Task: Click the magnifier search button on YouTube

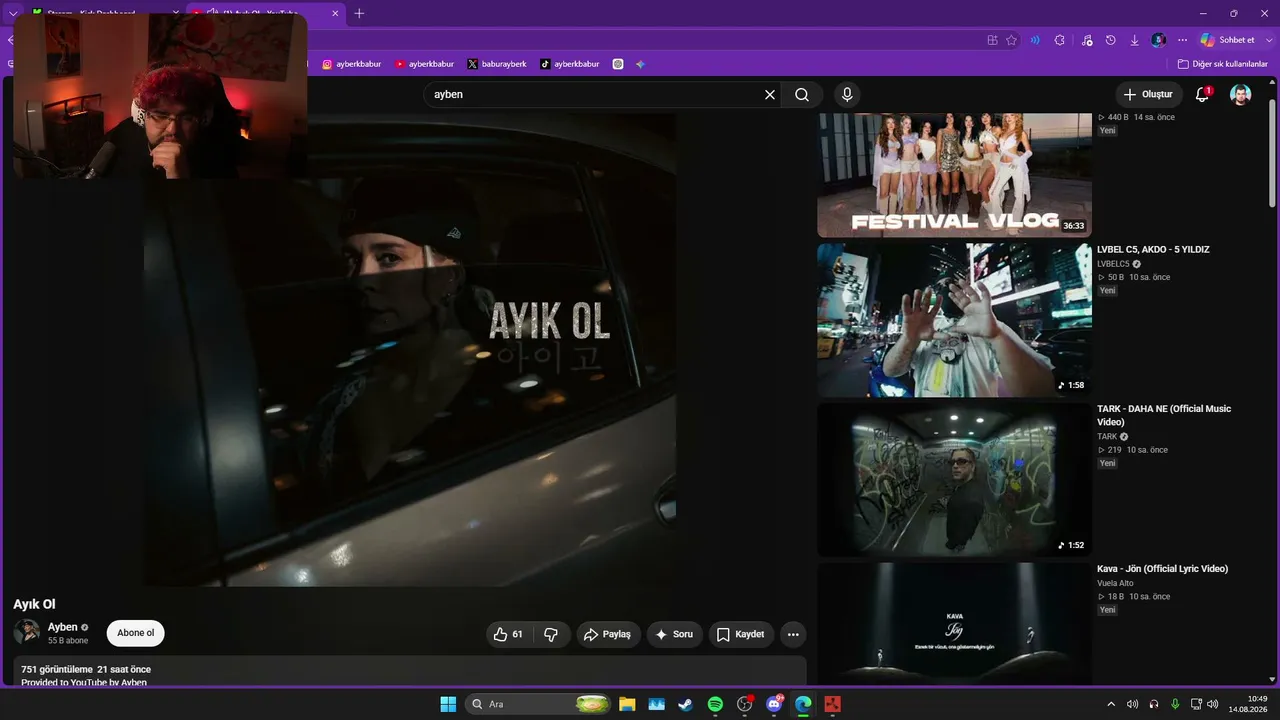Action: pyautogui.click(x=802, y=95)
